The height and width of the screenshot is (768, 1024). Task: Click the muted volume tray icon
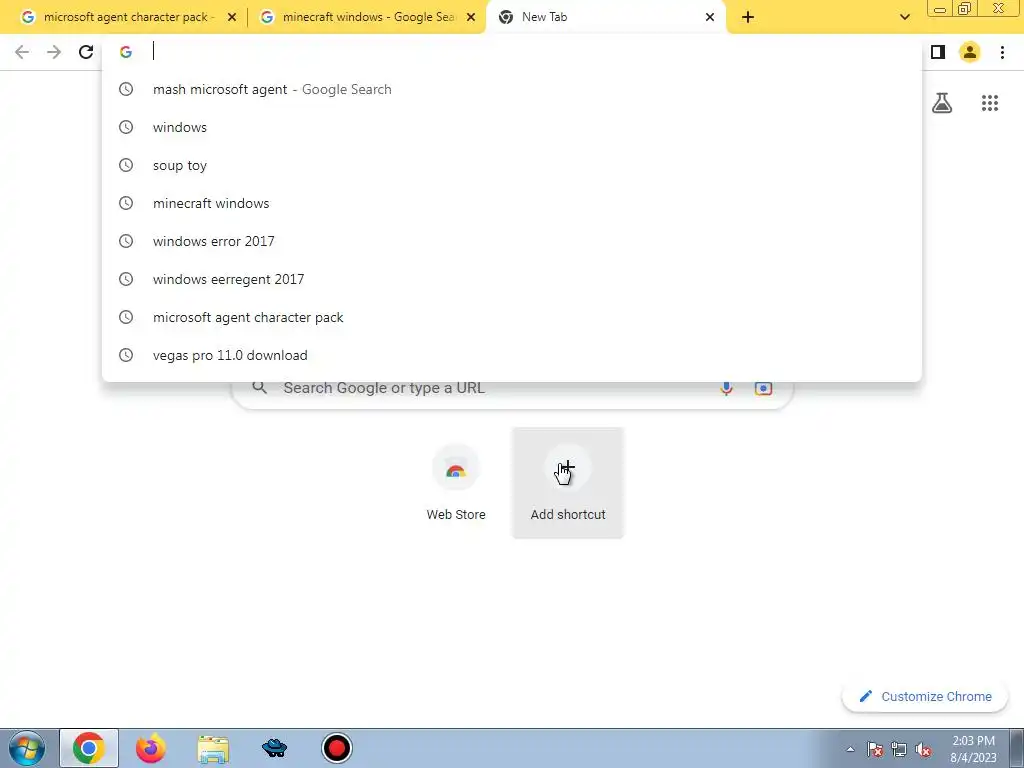tap(923, 749)
